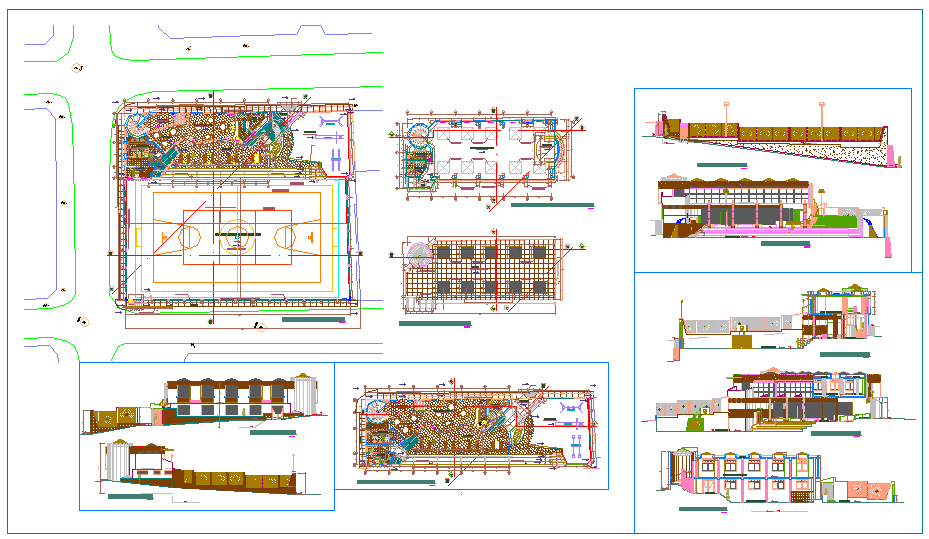Click the title bar under the lower bottom-left elevation
This screenshot has height=539, width=929.
[x=128, y=496]
